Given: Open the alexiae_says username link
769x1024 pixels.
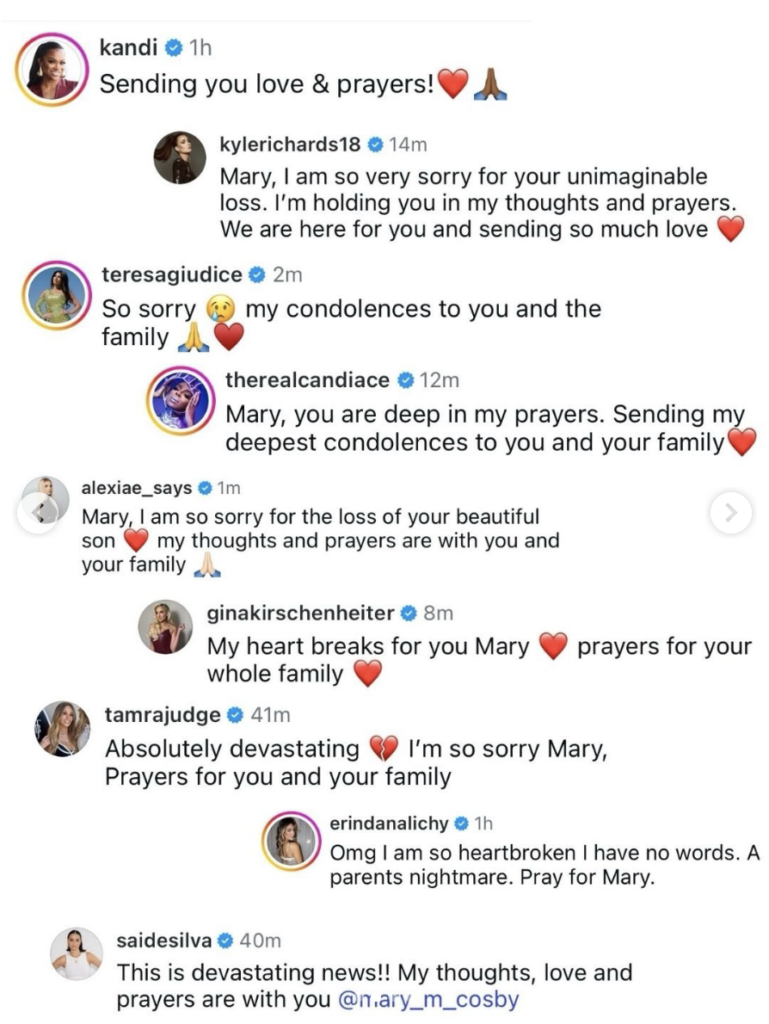Looking at the screenshot, I should point(137,488).
